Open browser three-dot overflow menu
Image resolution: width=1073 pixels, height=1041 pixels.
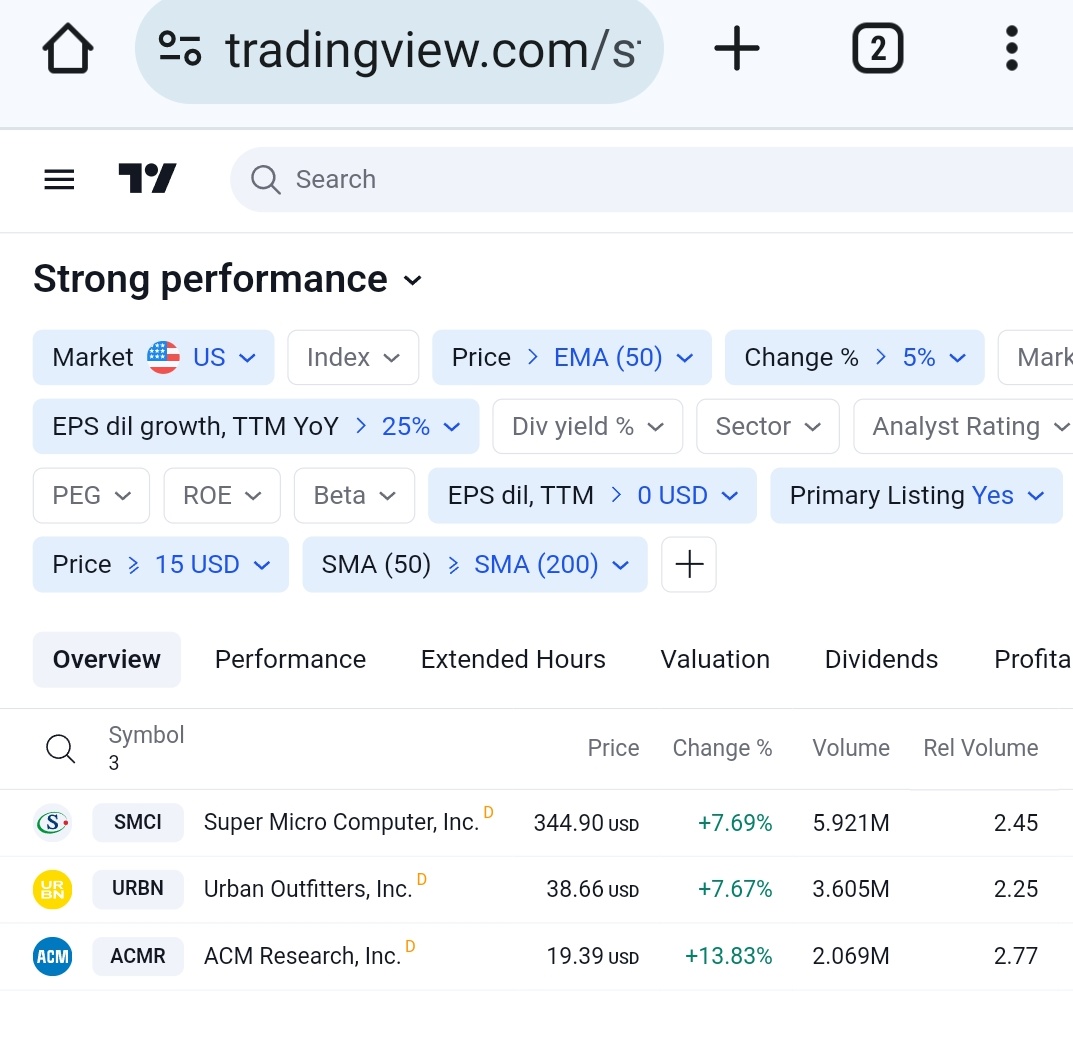tap(1011, 49)
